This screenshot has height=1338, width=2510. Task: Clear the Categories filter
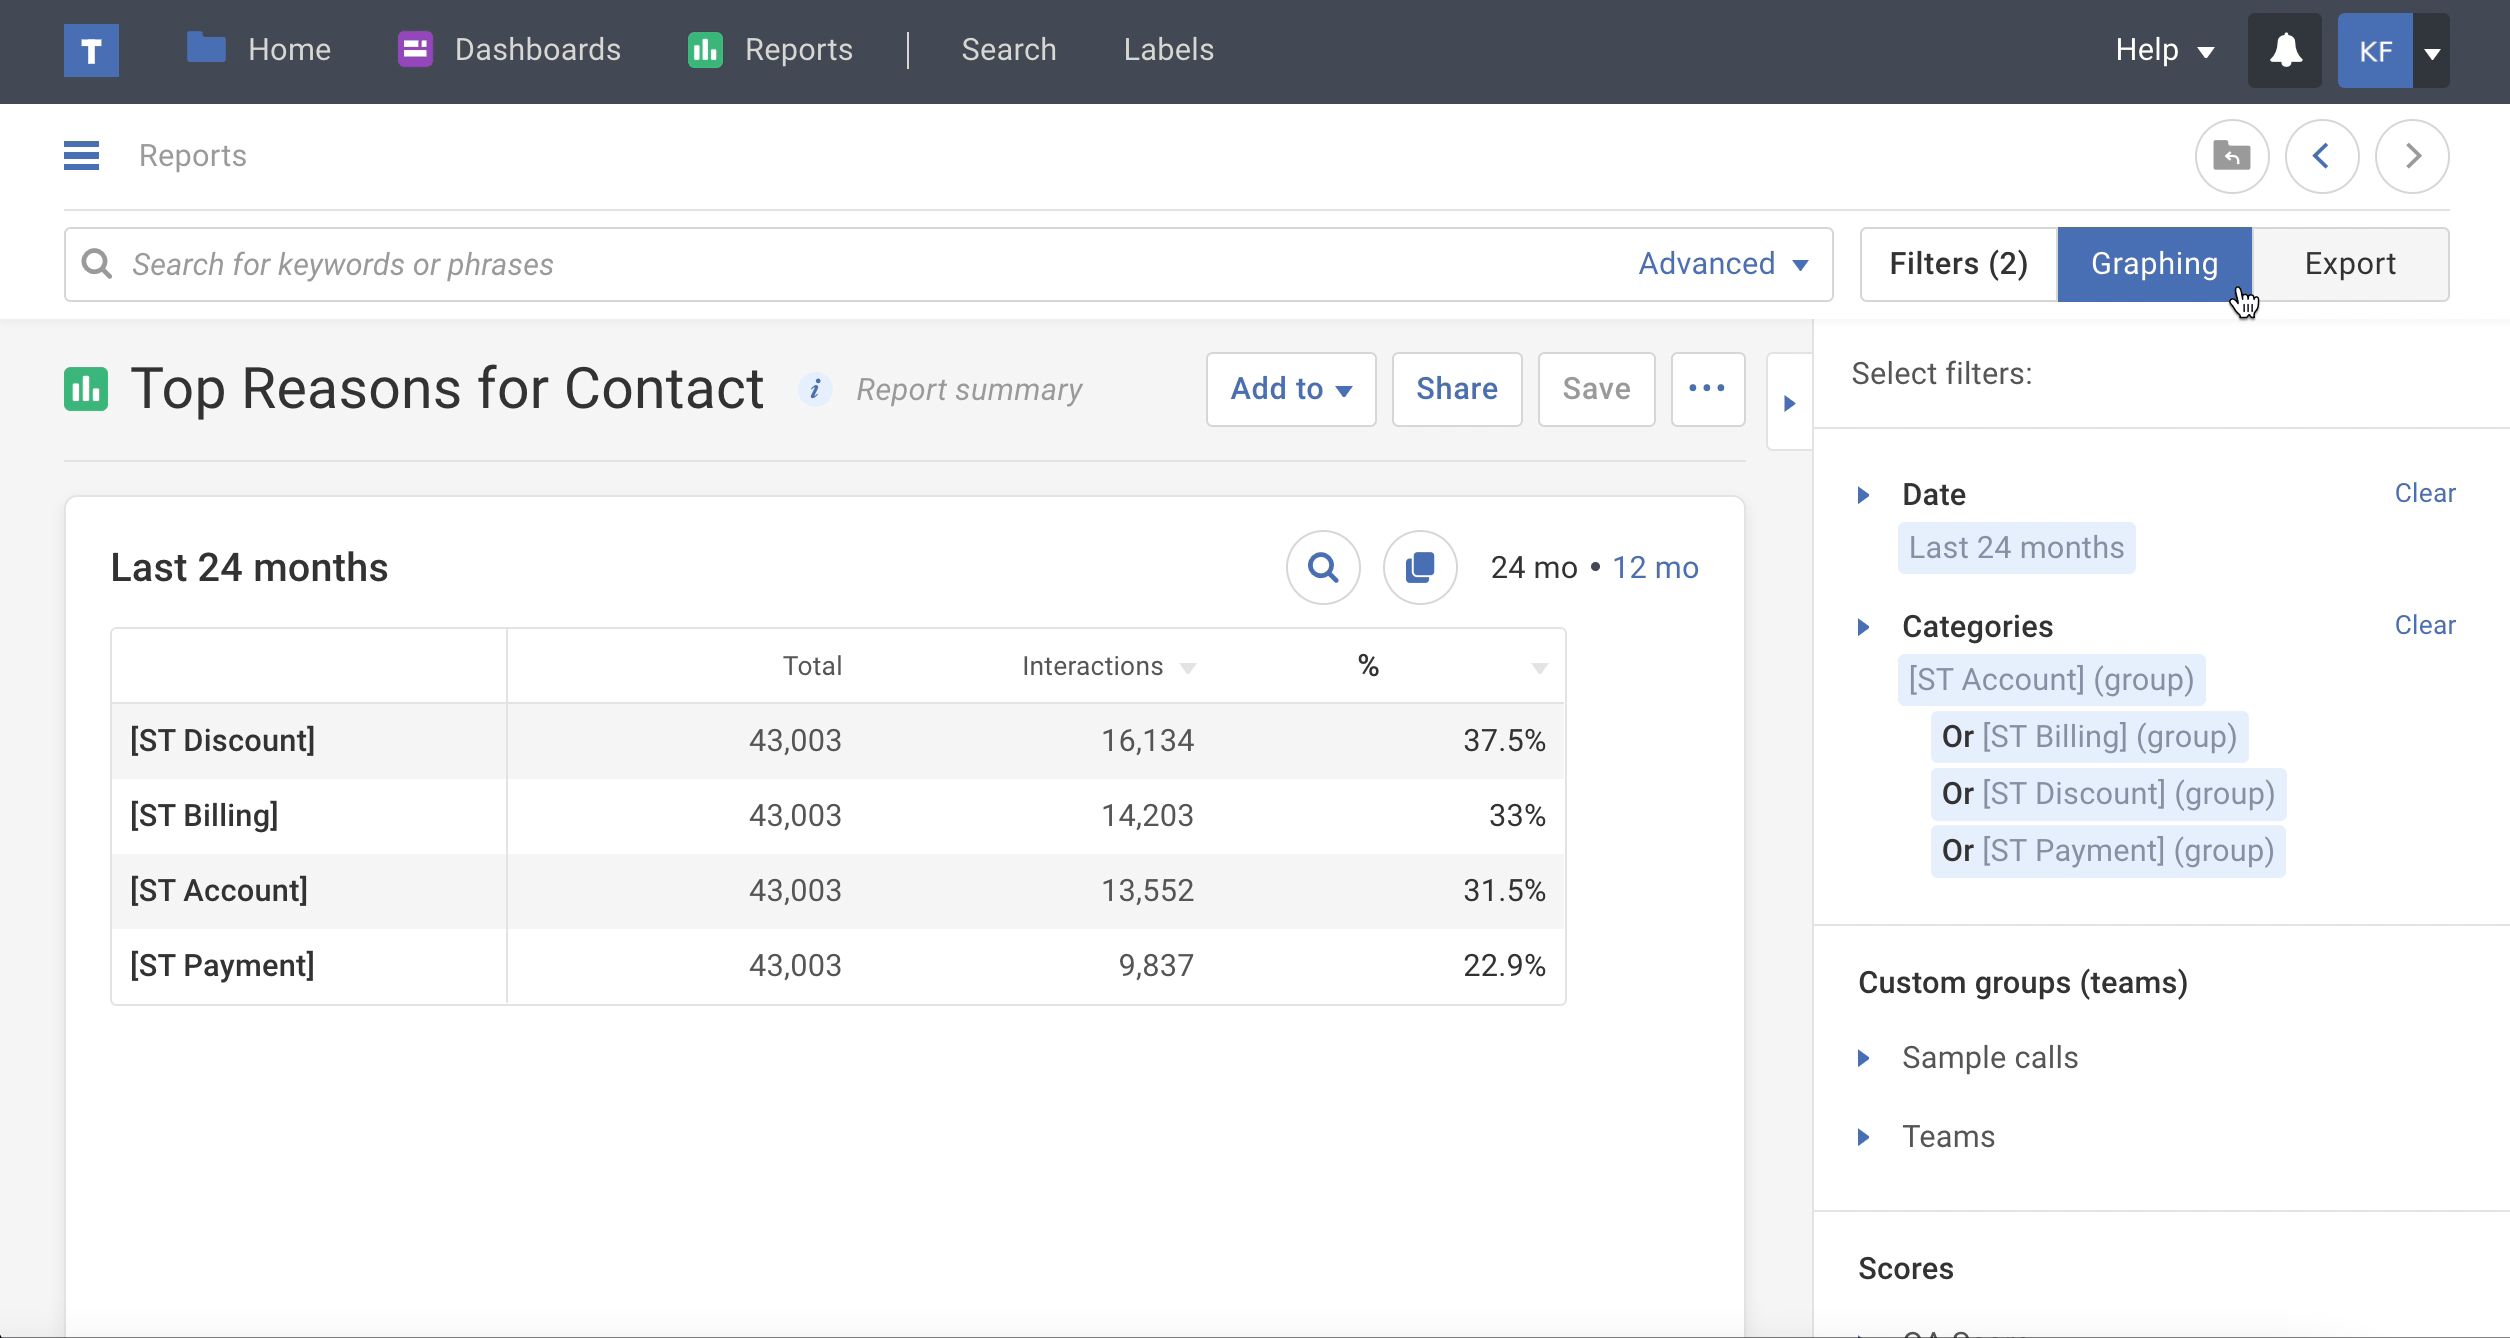(2424, 626)
